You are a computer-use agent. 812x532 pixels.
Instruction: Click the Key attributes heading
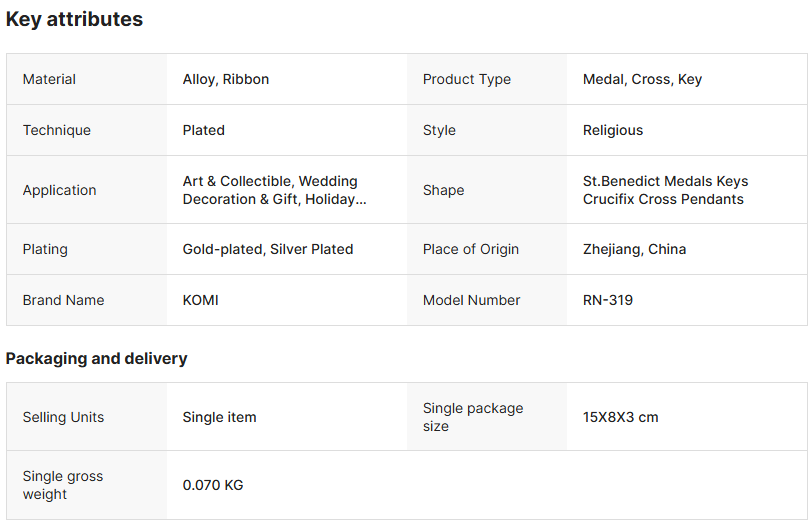[74, 19]
